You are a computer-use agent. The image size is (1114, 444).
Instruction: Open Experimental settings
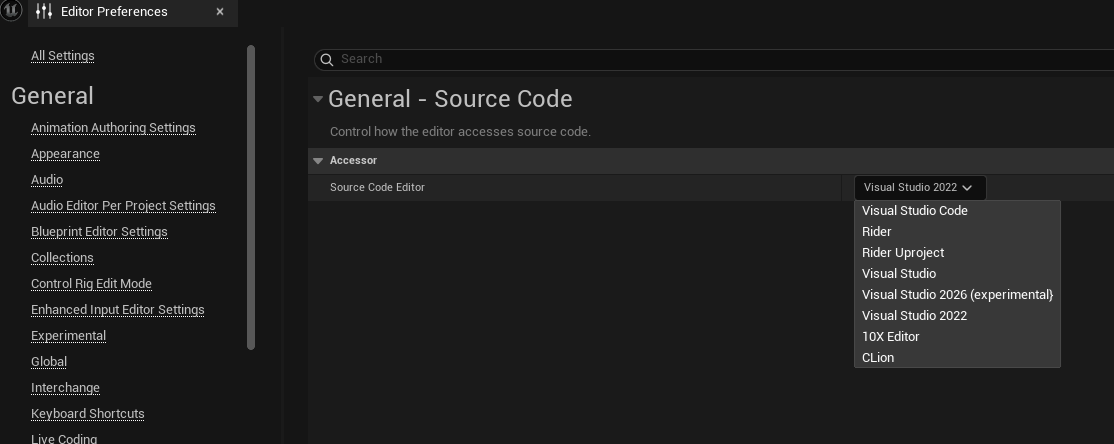[68, 336]
